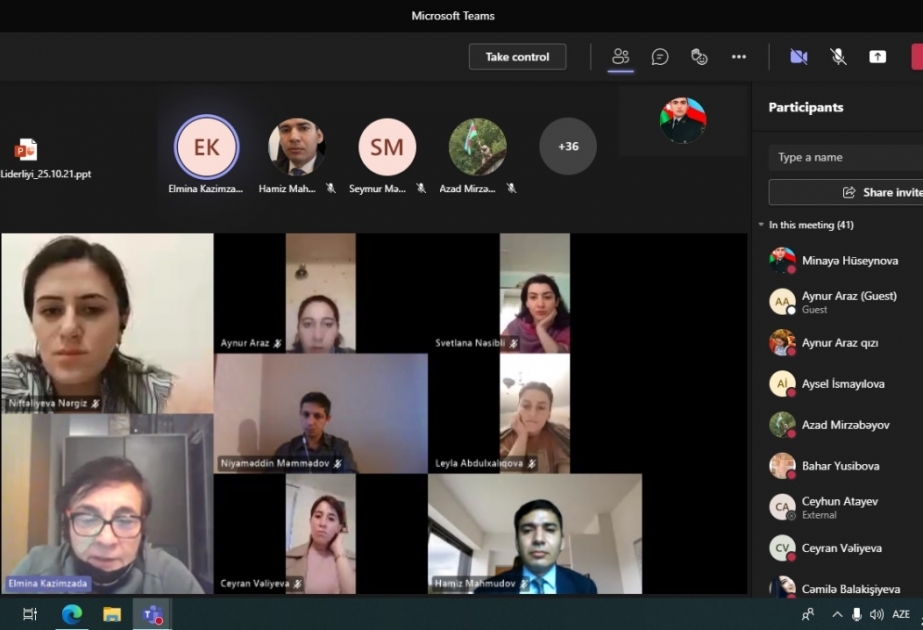Switch to Microsoft Teams taskbar icon

pyautogui.click(x=152, y=615)
